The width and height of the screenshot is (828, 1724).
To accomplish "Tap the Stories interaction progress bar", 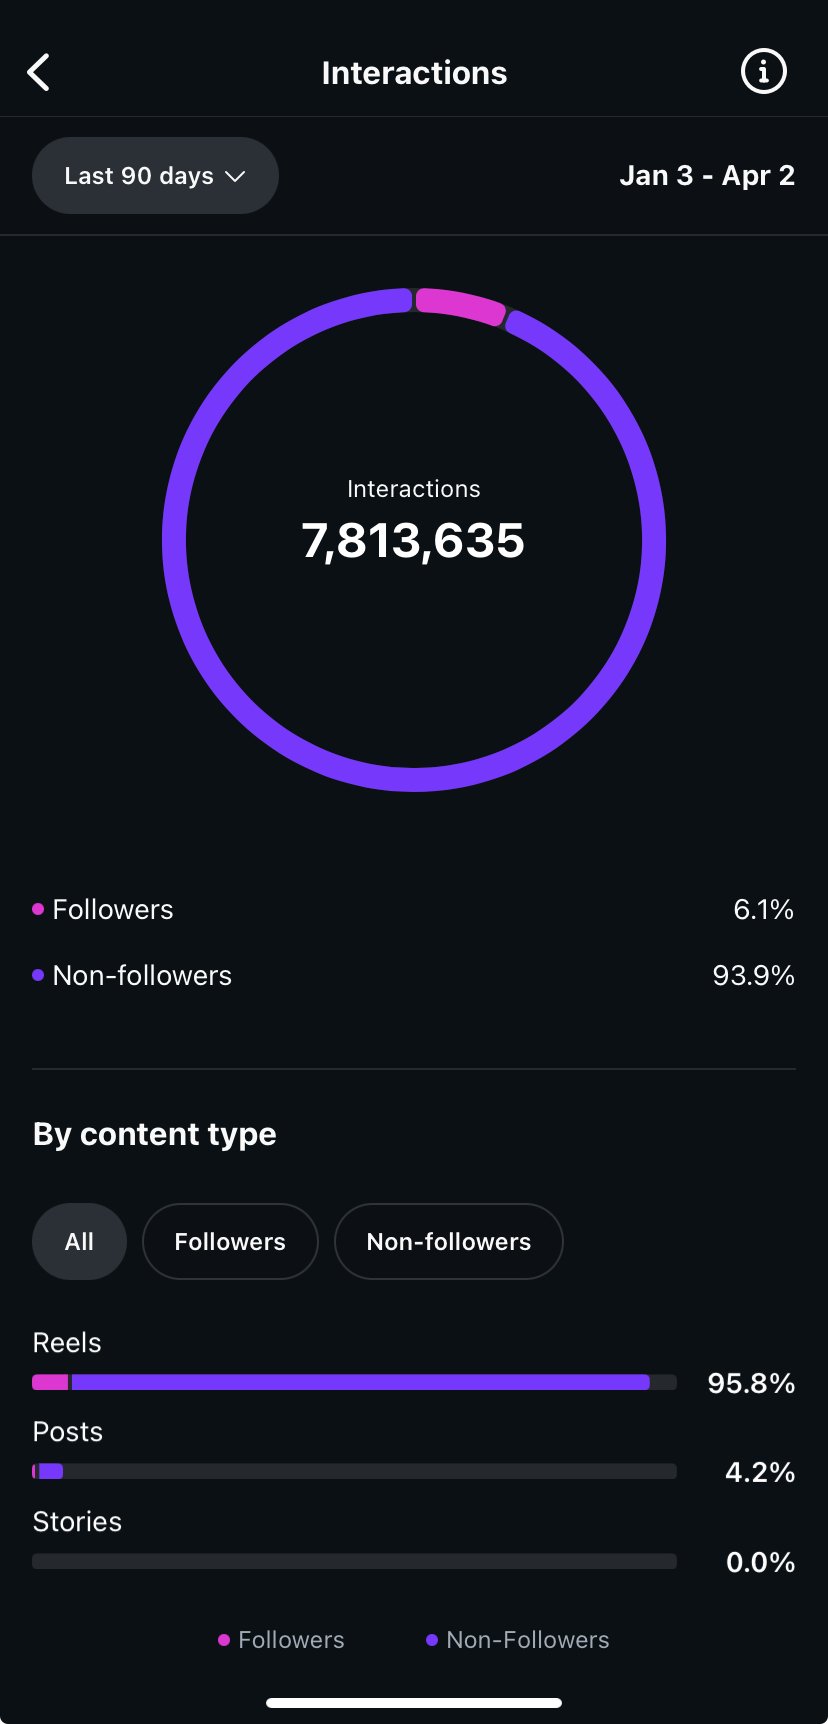I will coord(354,1561).
